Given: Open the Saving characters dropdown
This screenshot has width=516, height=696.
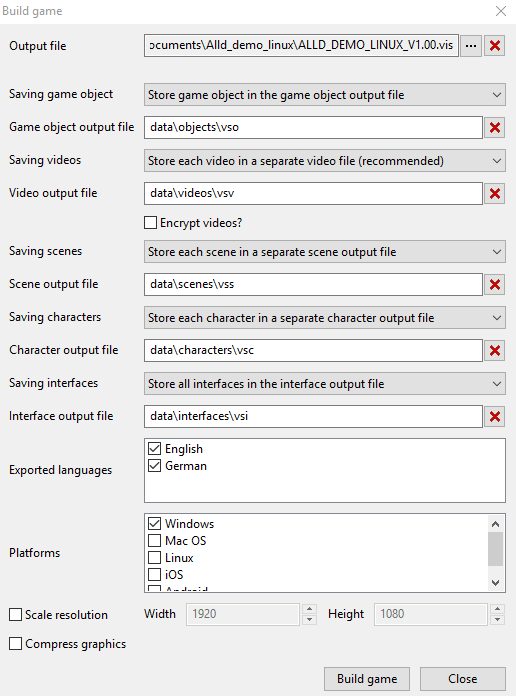Looking at the screenshot, I should coord(325,318).
